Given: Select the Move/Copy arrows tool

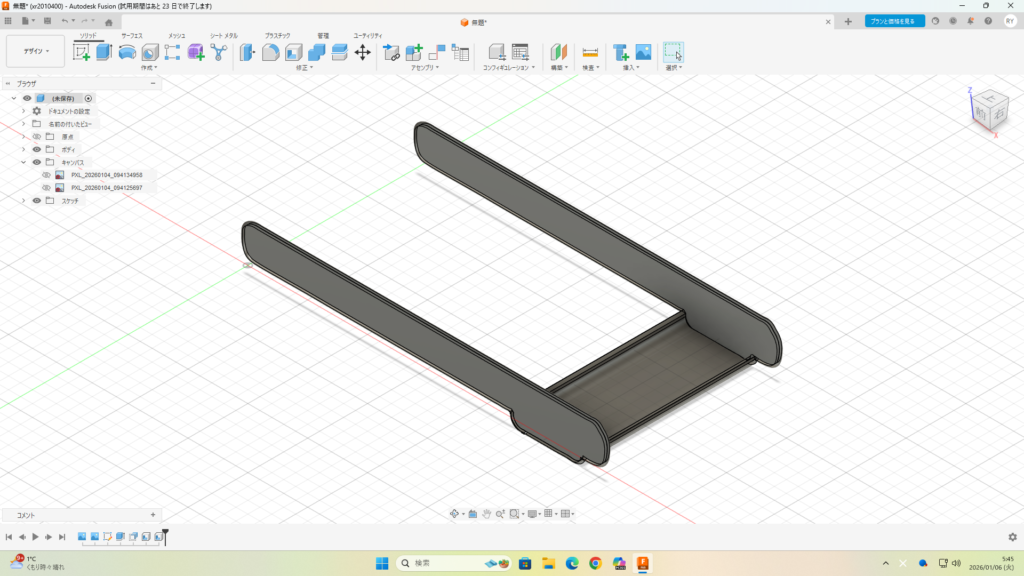Looking at the screenshot, I should point(362,52).
